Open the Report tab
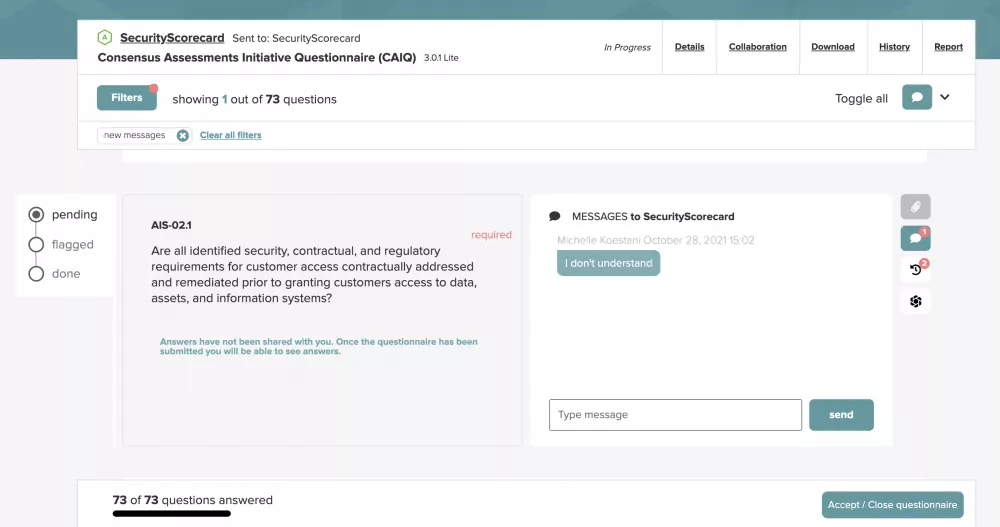The height and width of the screenshot is (527, 1000). click(x=948, y=47)
